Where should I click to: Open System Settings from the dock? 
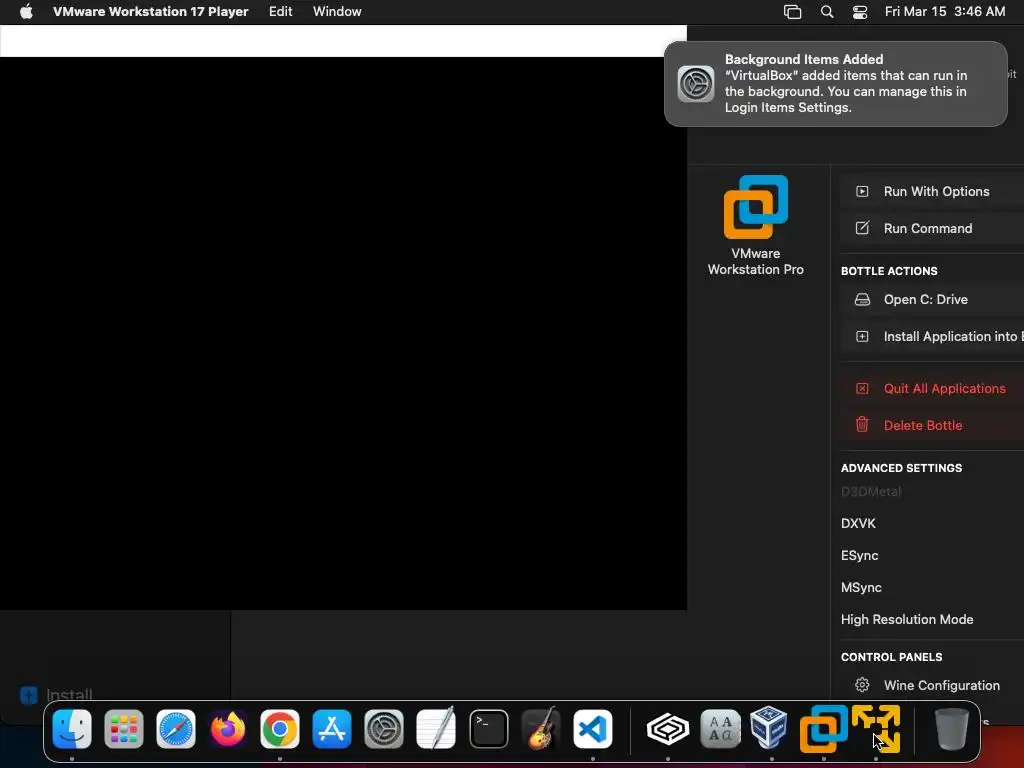click(384, 729)
